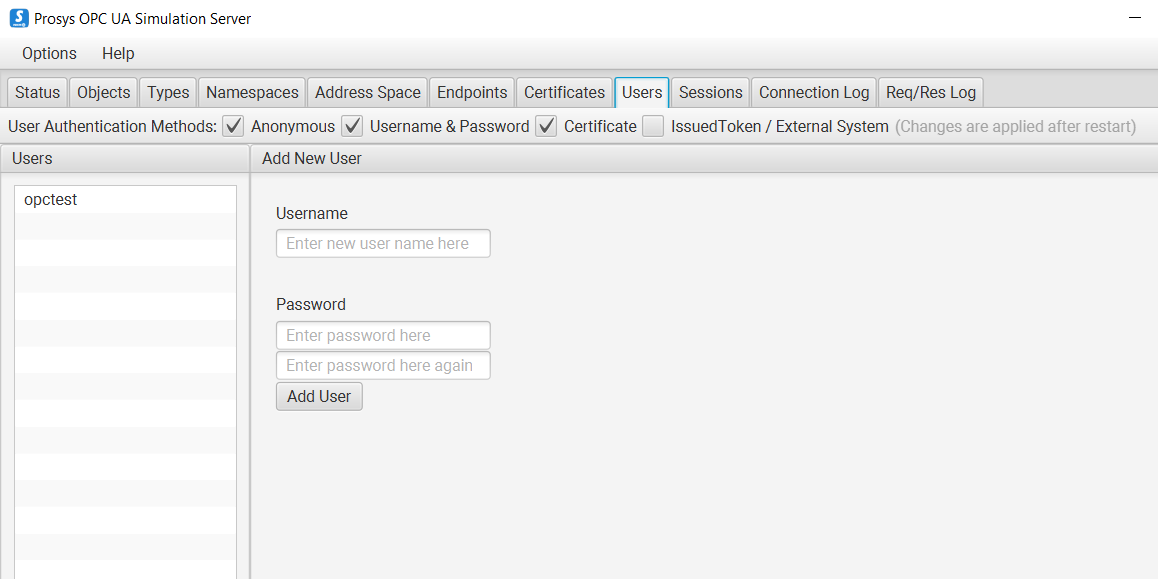View the Certificates tab

click(564, 92)
